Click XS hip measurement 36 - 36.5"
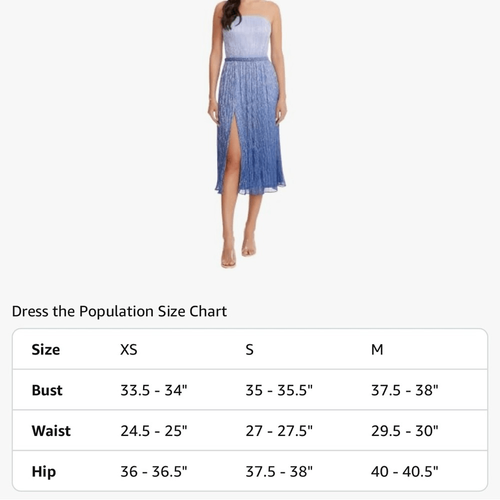The width and height of the screenshot is (500, 500). pos(154,472)
